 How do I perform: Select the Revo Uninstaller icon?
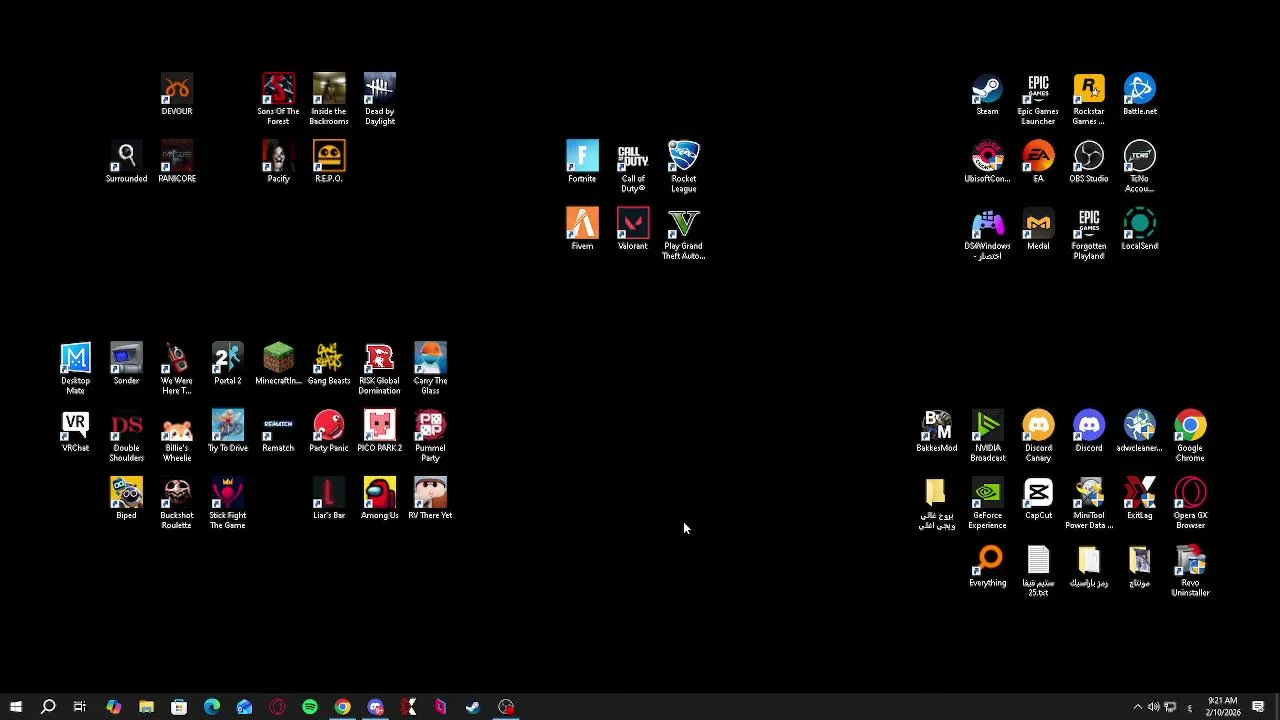click(1190, 570)
